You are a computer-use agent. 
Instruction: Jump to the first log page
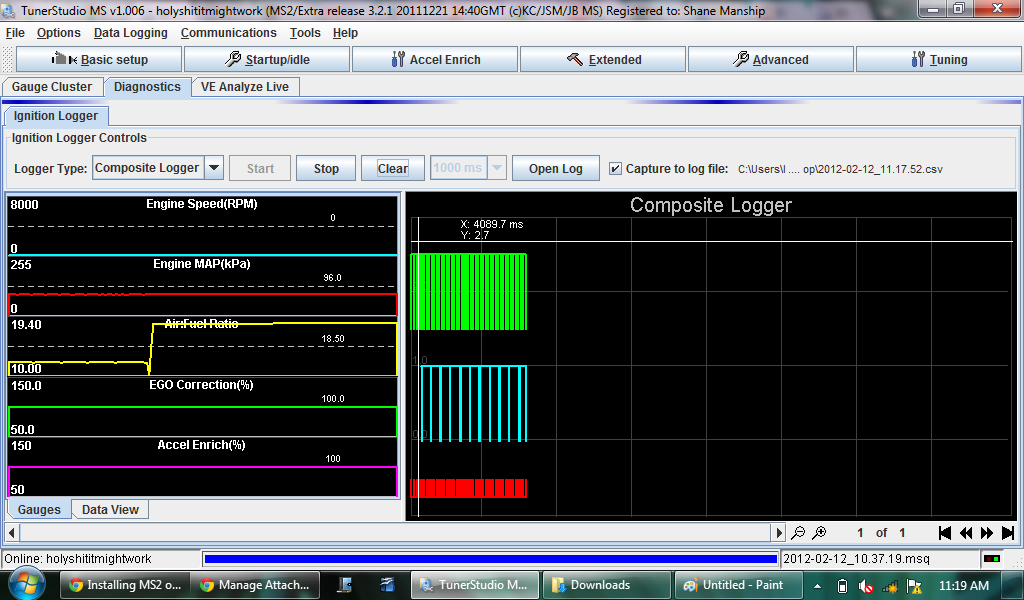(944, 533)
